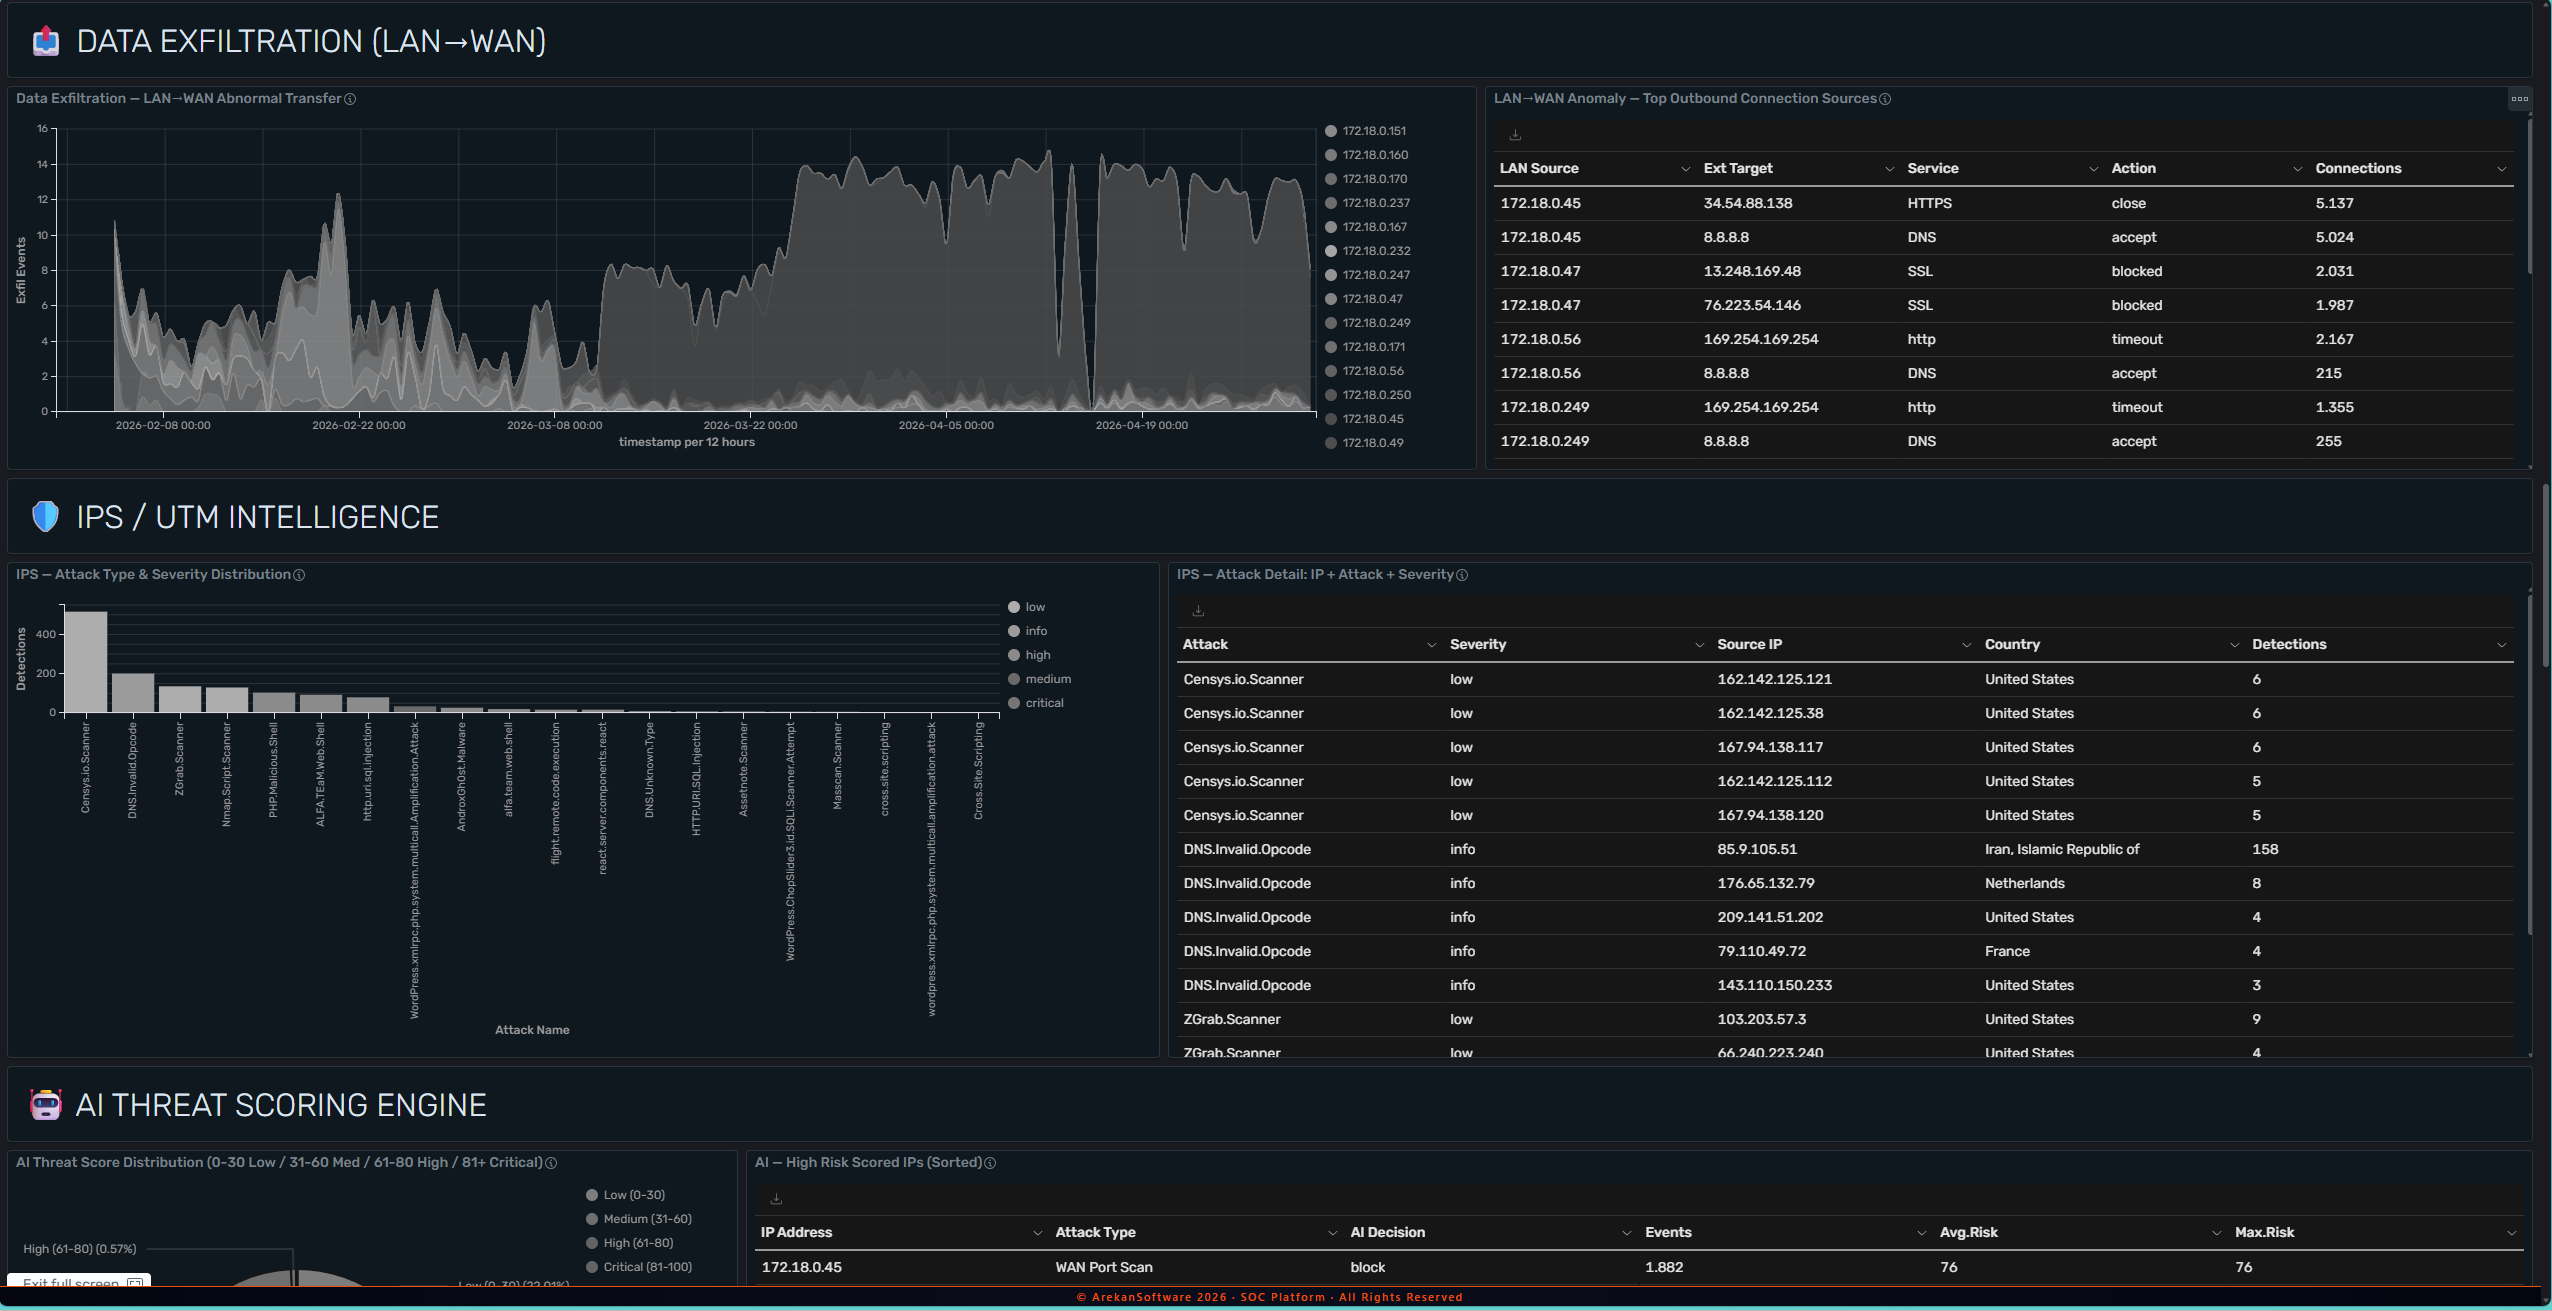Open the Severity column dropdown chevron

1700,645
